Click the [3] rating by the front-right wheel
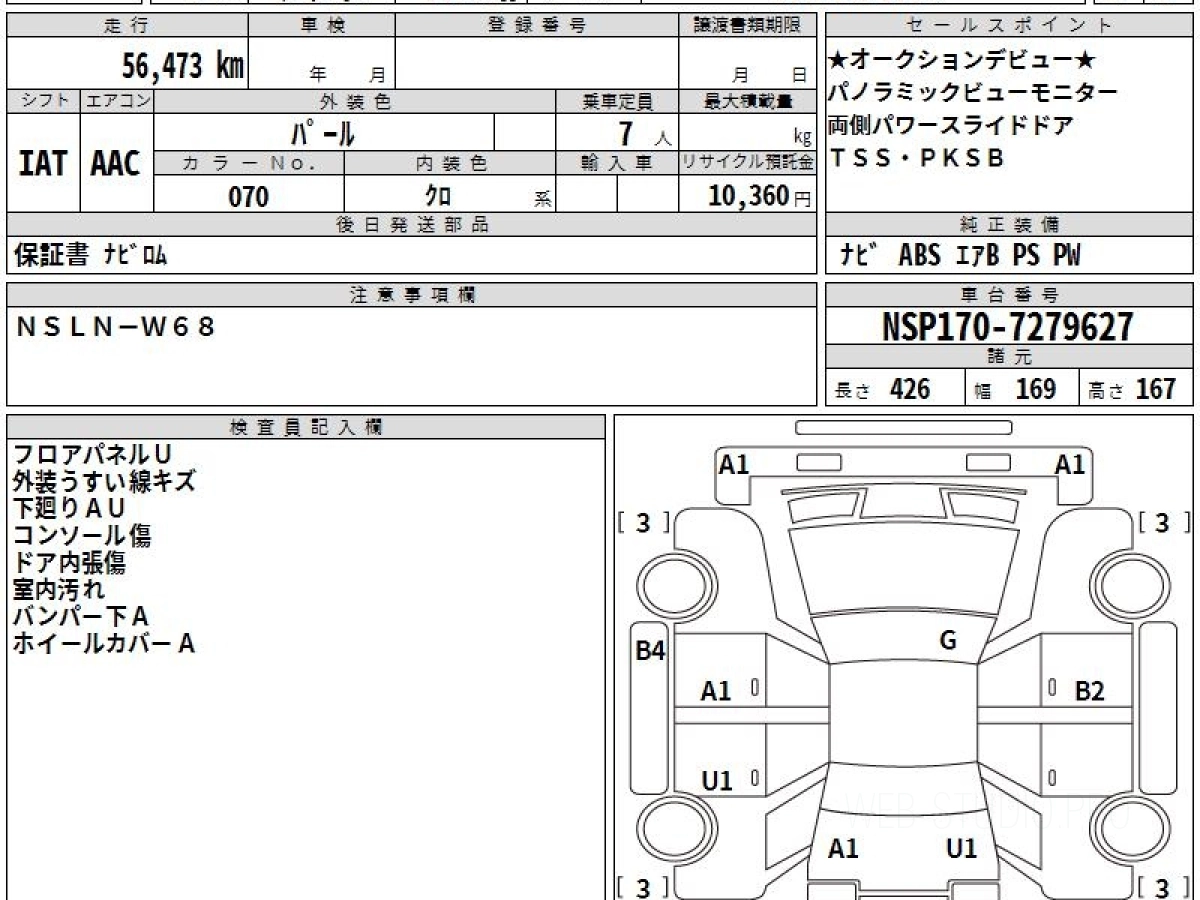The height and width of the screenshot is (900, 1200). pos(1164,522)
